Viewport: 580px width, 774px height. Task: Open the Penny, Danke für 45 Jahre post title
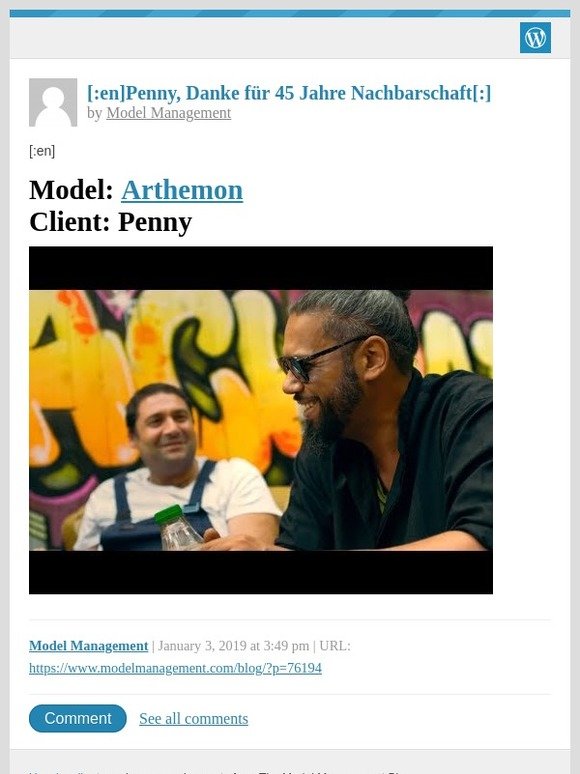coord(289,93)
